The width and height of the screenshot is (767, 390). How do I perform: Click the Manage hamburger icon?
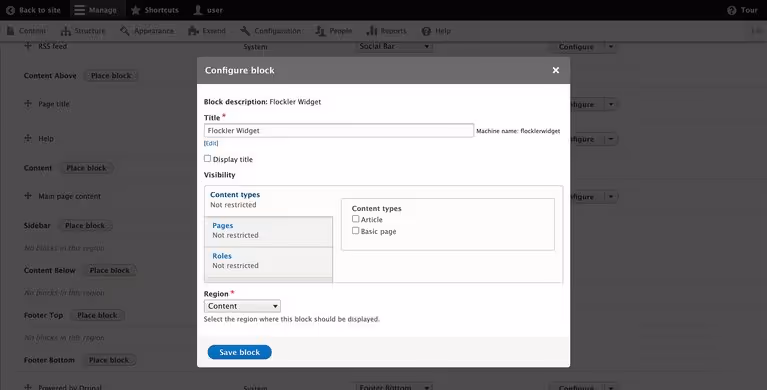[x=80, y=10]
